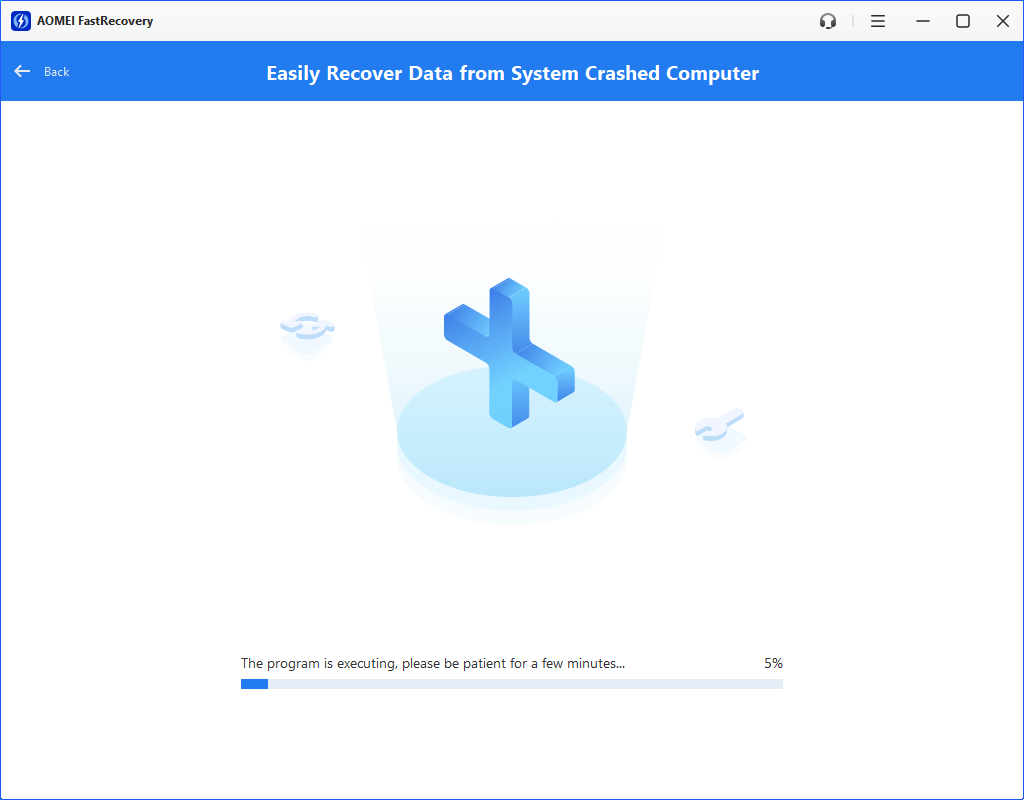The width and height of the screenshot is (1024, 800).
Task: Go back using the Back label
Action: [x=56, y=72]
